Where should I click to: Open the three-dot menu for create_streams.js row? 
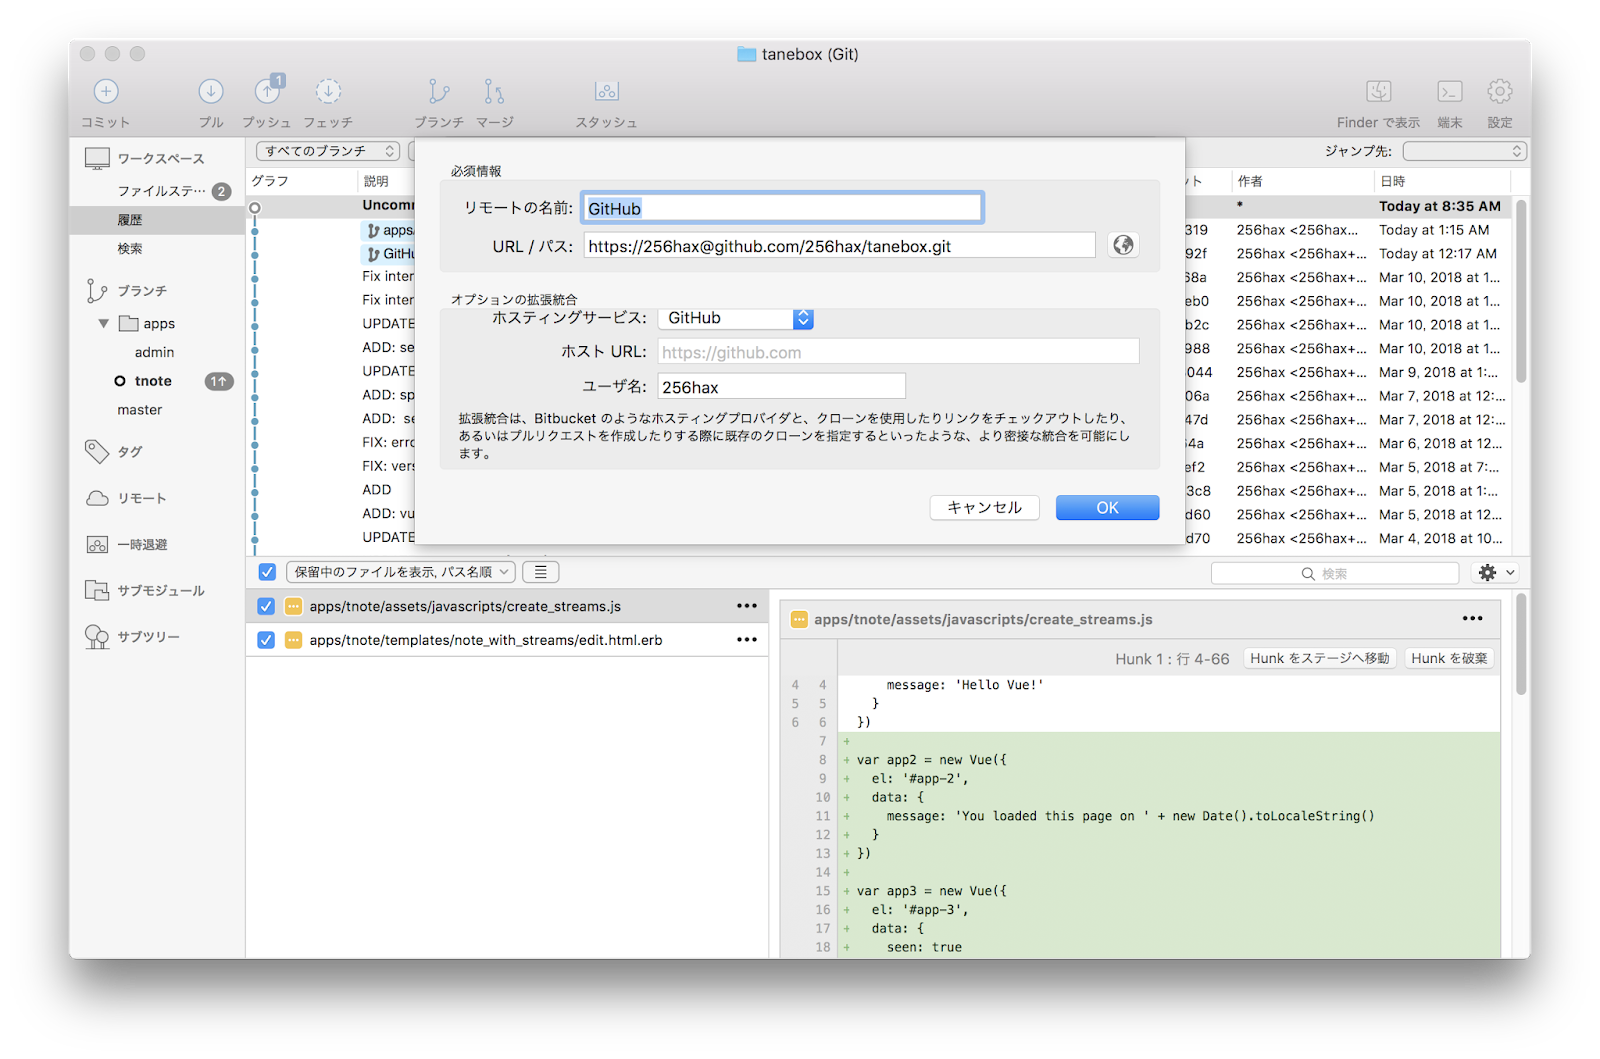(747, 606)
